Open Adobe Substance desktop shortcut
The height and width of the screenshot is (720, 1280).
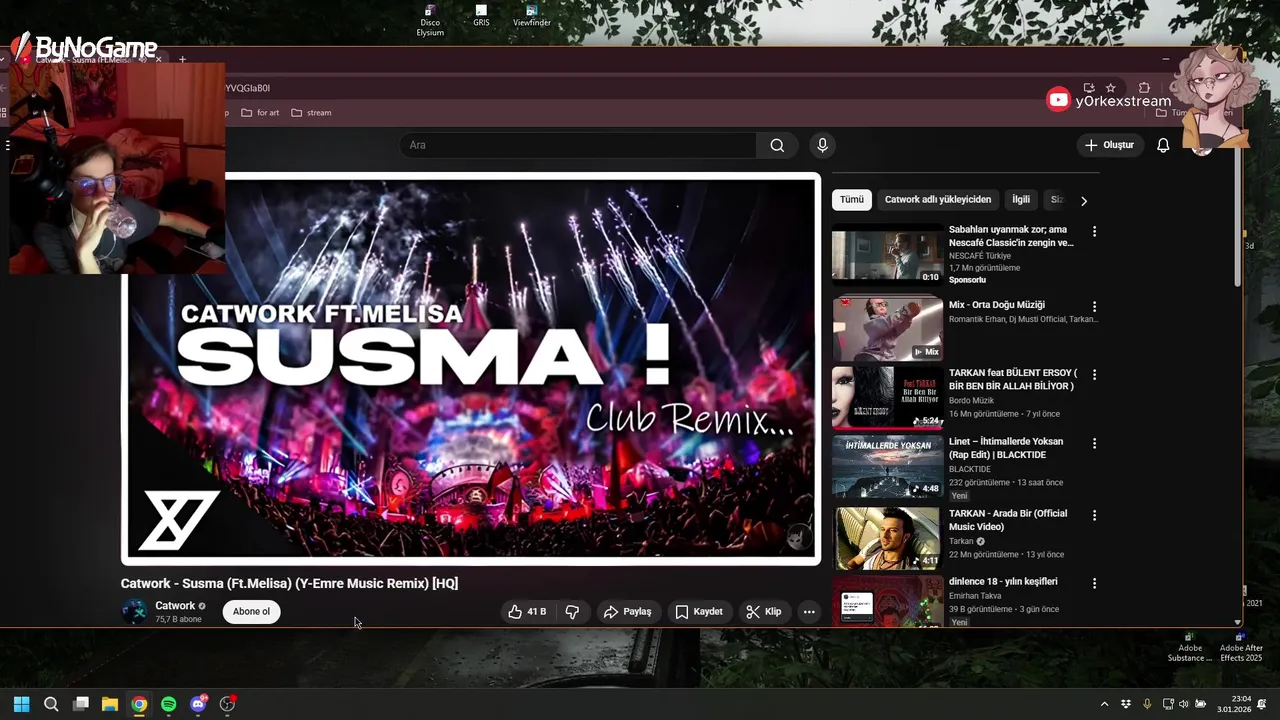[1190, 646]
